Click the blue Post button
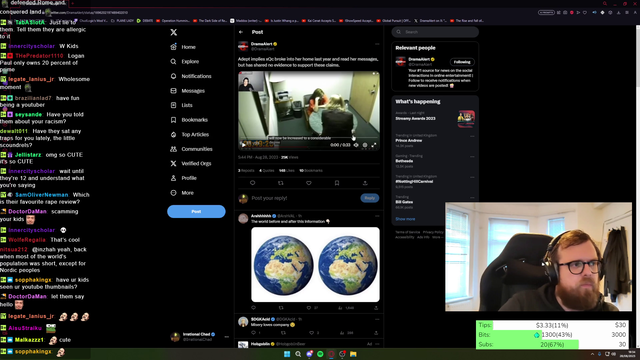Viewport: 640px width, 360px height. point(196,211)
